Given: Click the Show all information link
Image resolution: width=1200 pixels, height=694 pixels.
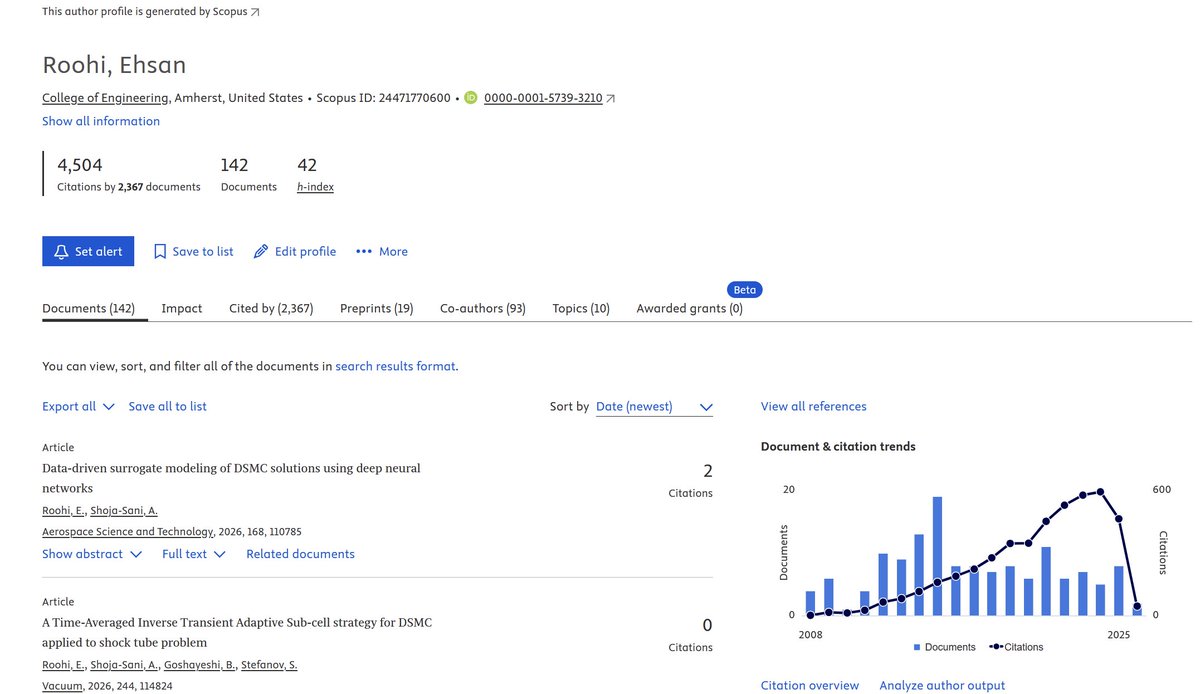Looking at the screenshot, I should point(101,121).
